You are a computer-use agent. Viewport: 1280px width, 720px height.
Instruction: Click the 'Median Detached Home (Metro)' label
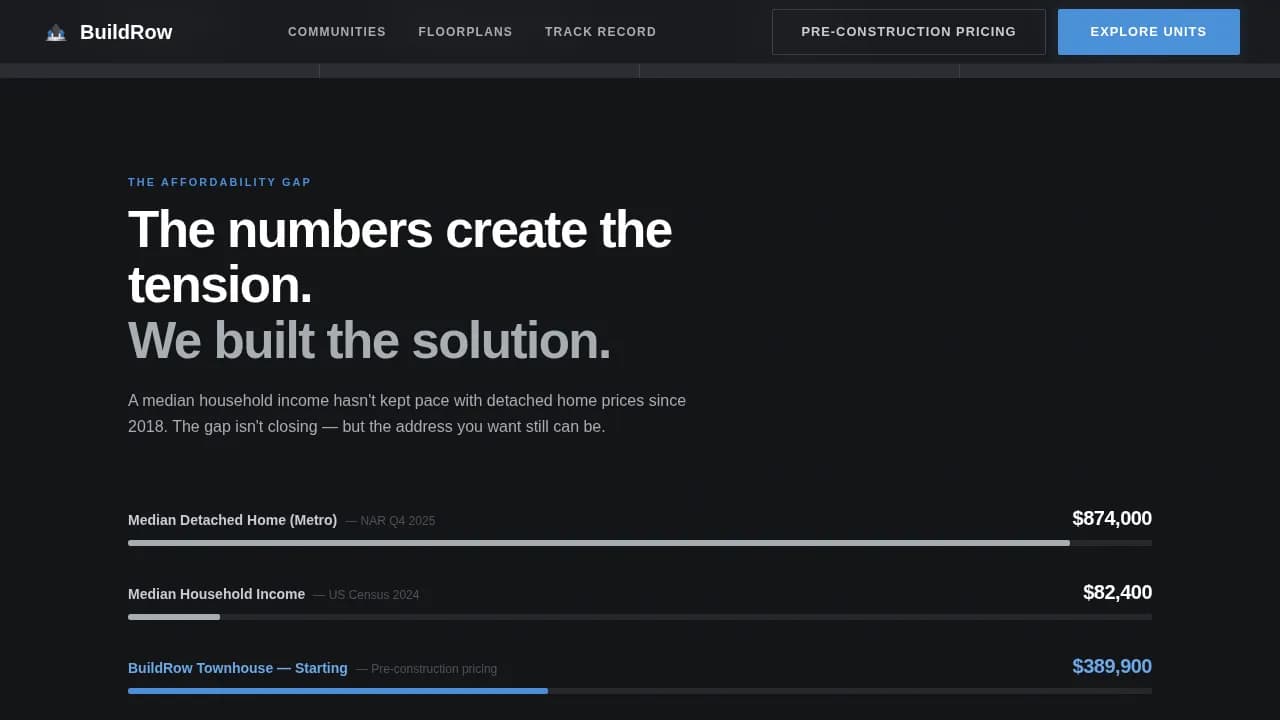[x=232, y=520]
